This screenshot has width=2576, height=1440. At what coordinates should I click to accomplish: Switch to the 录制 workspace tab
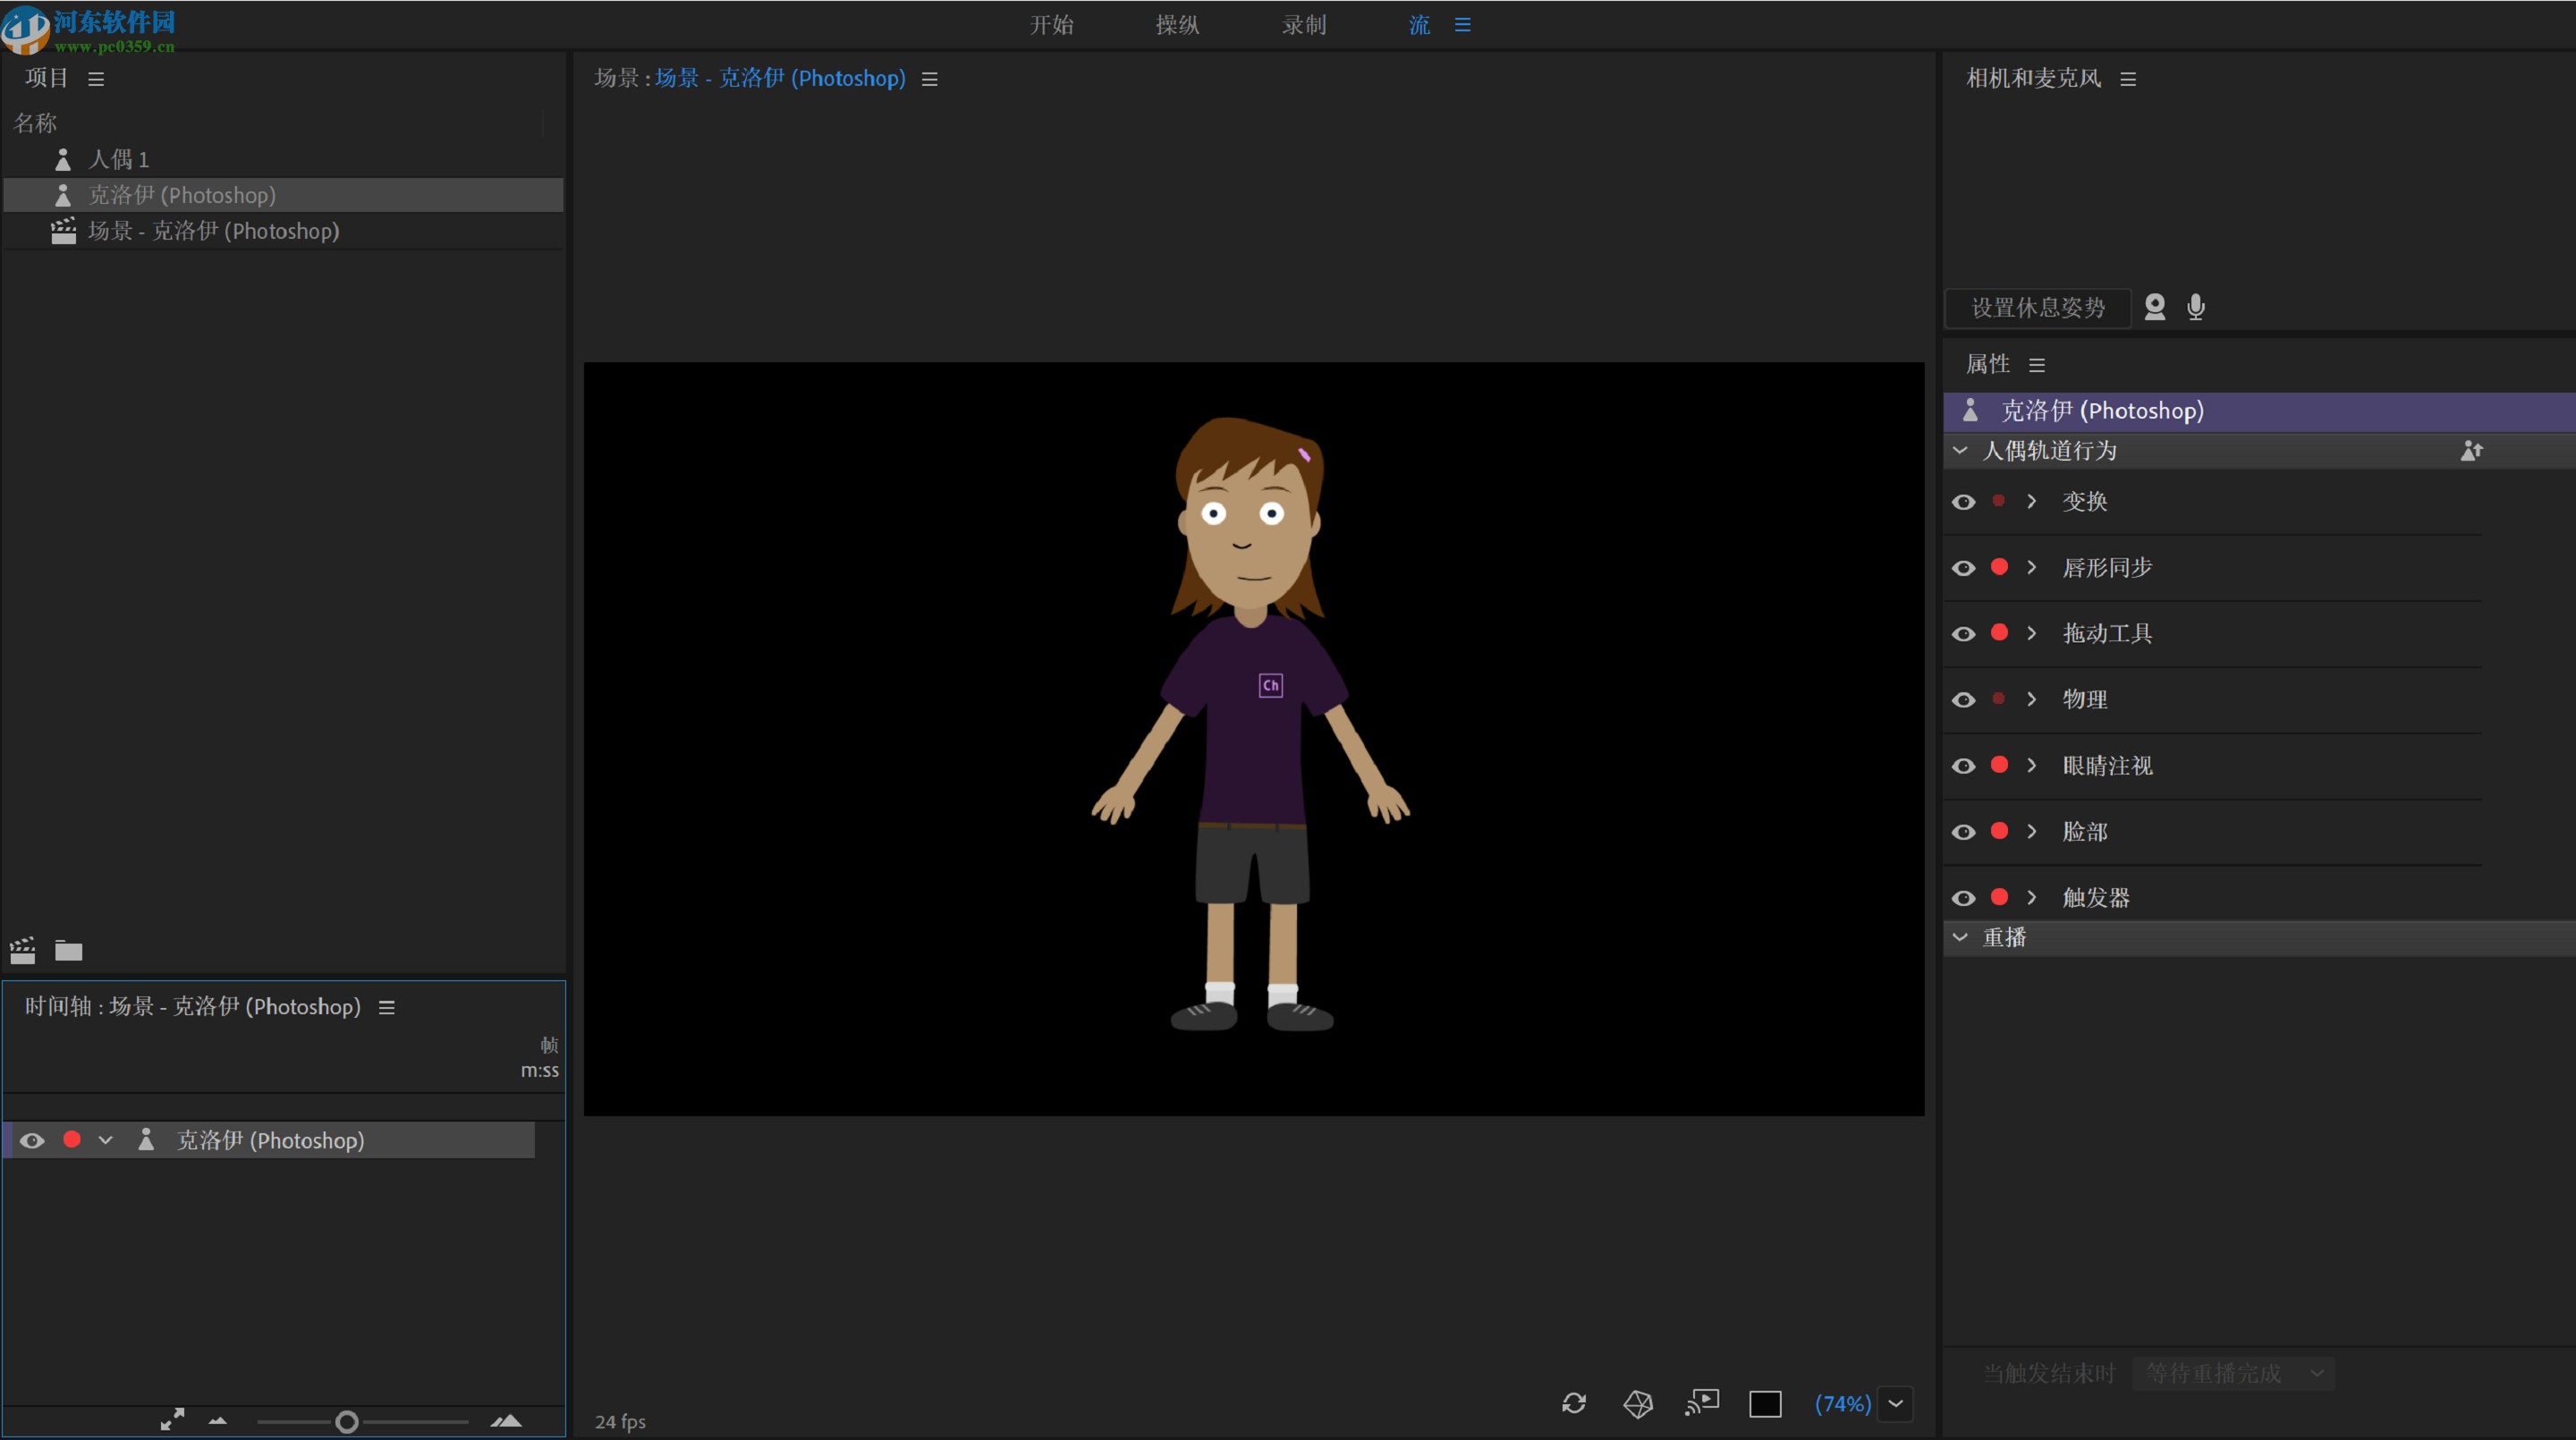coord(1303,24)
